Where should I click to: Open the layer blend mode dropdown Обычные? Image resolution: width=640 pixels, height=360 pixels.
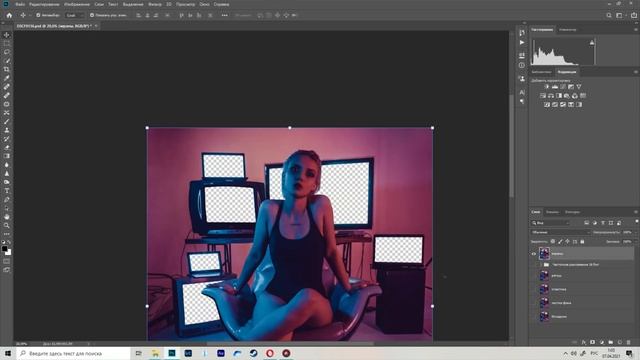(561, 232)
